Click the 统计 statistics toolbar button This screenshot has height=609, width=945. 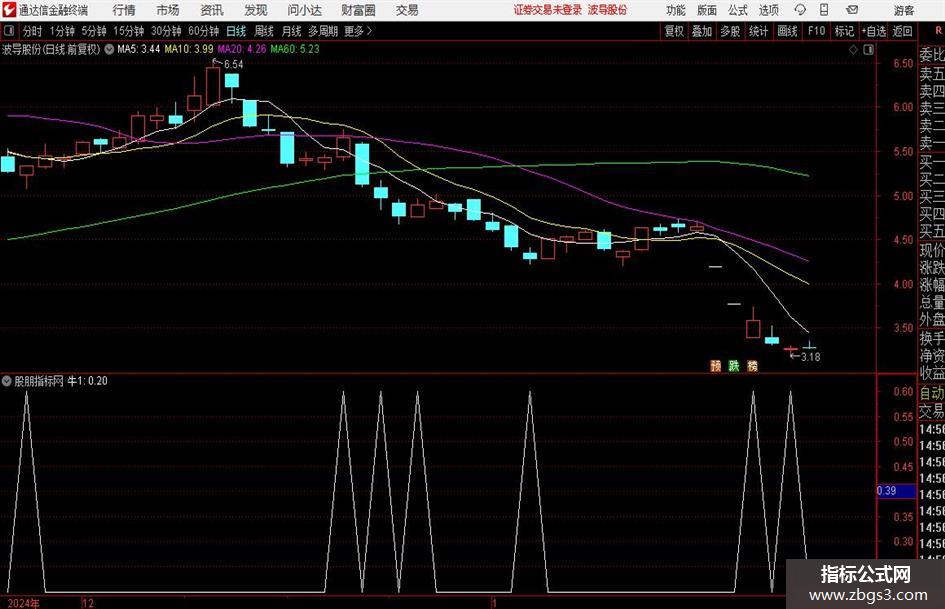coord(759,31)
